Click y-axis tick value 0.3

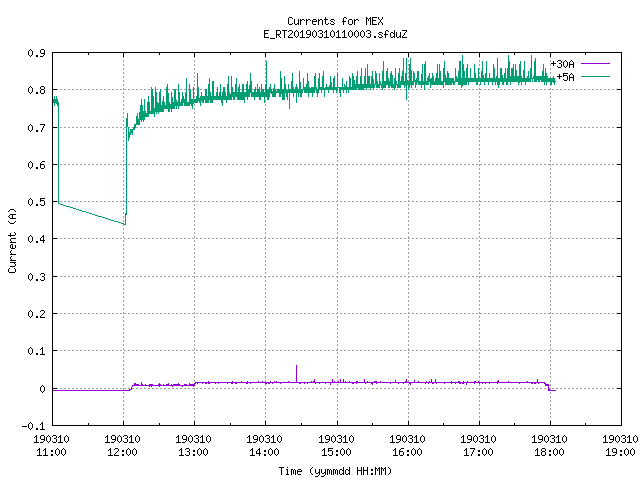coord(36,277)
